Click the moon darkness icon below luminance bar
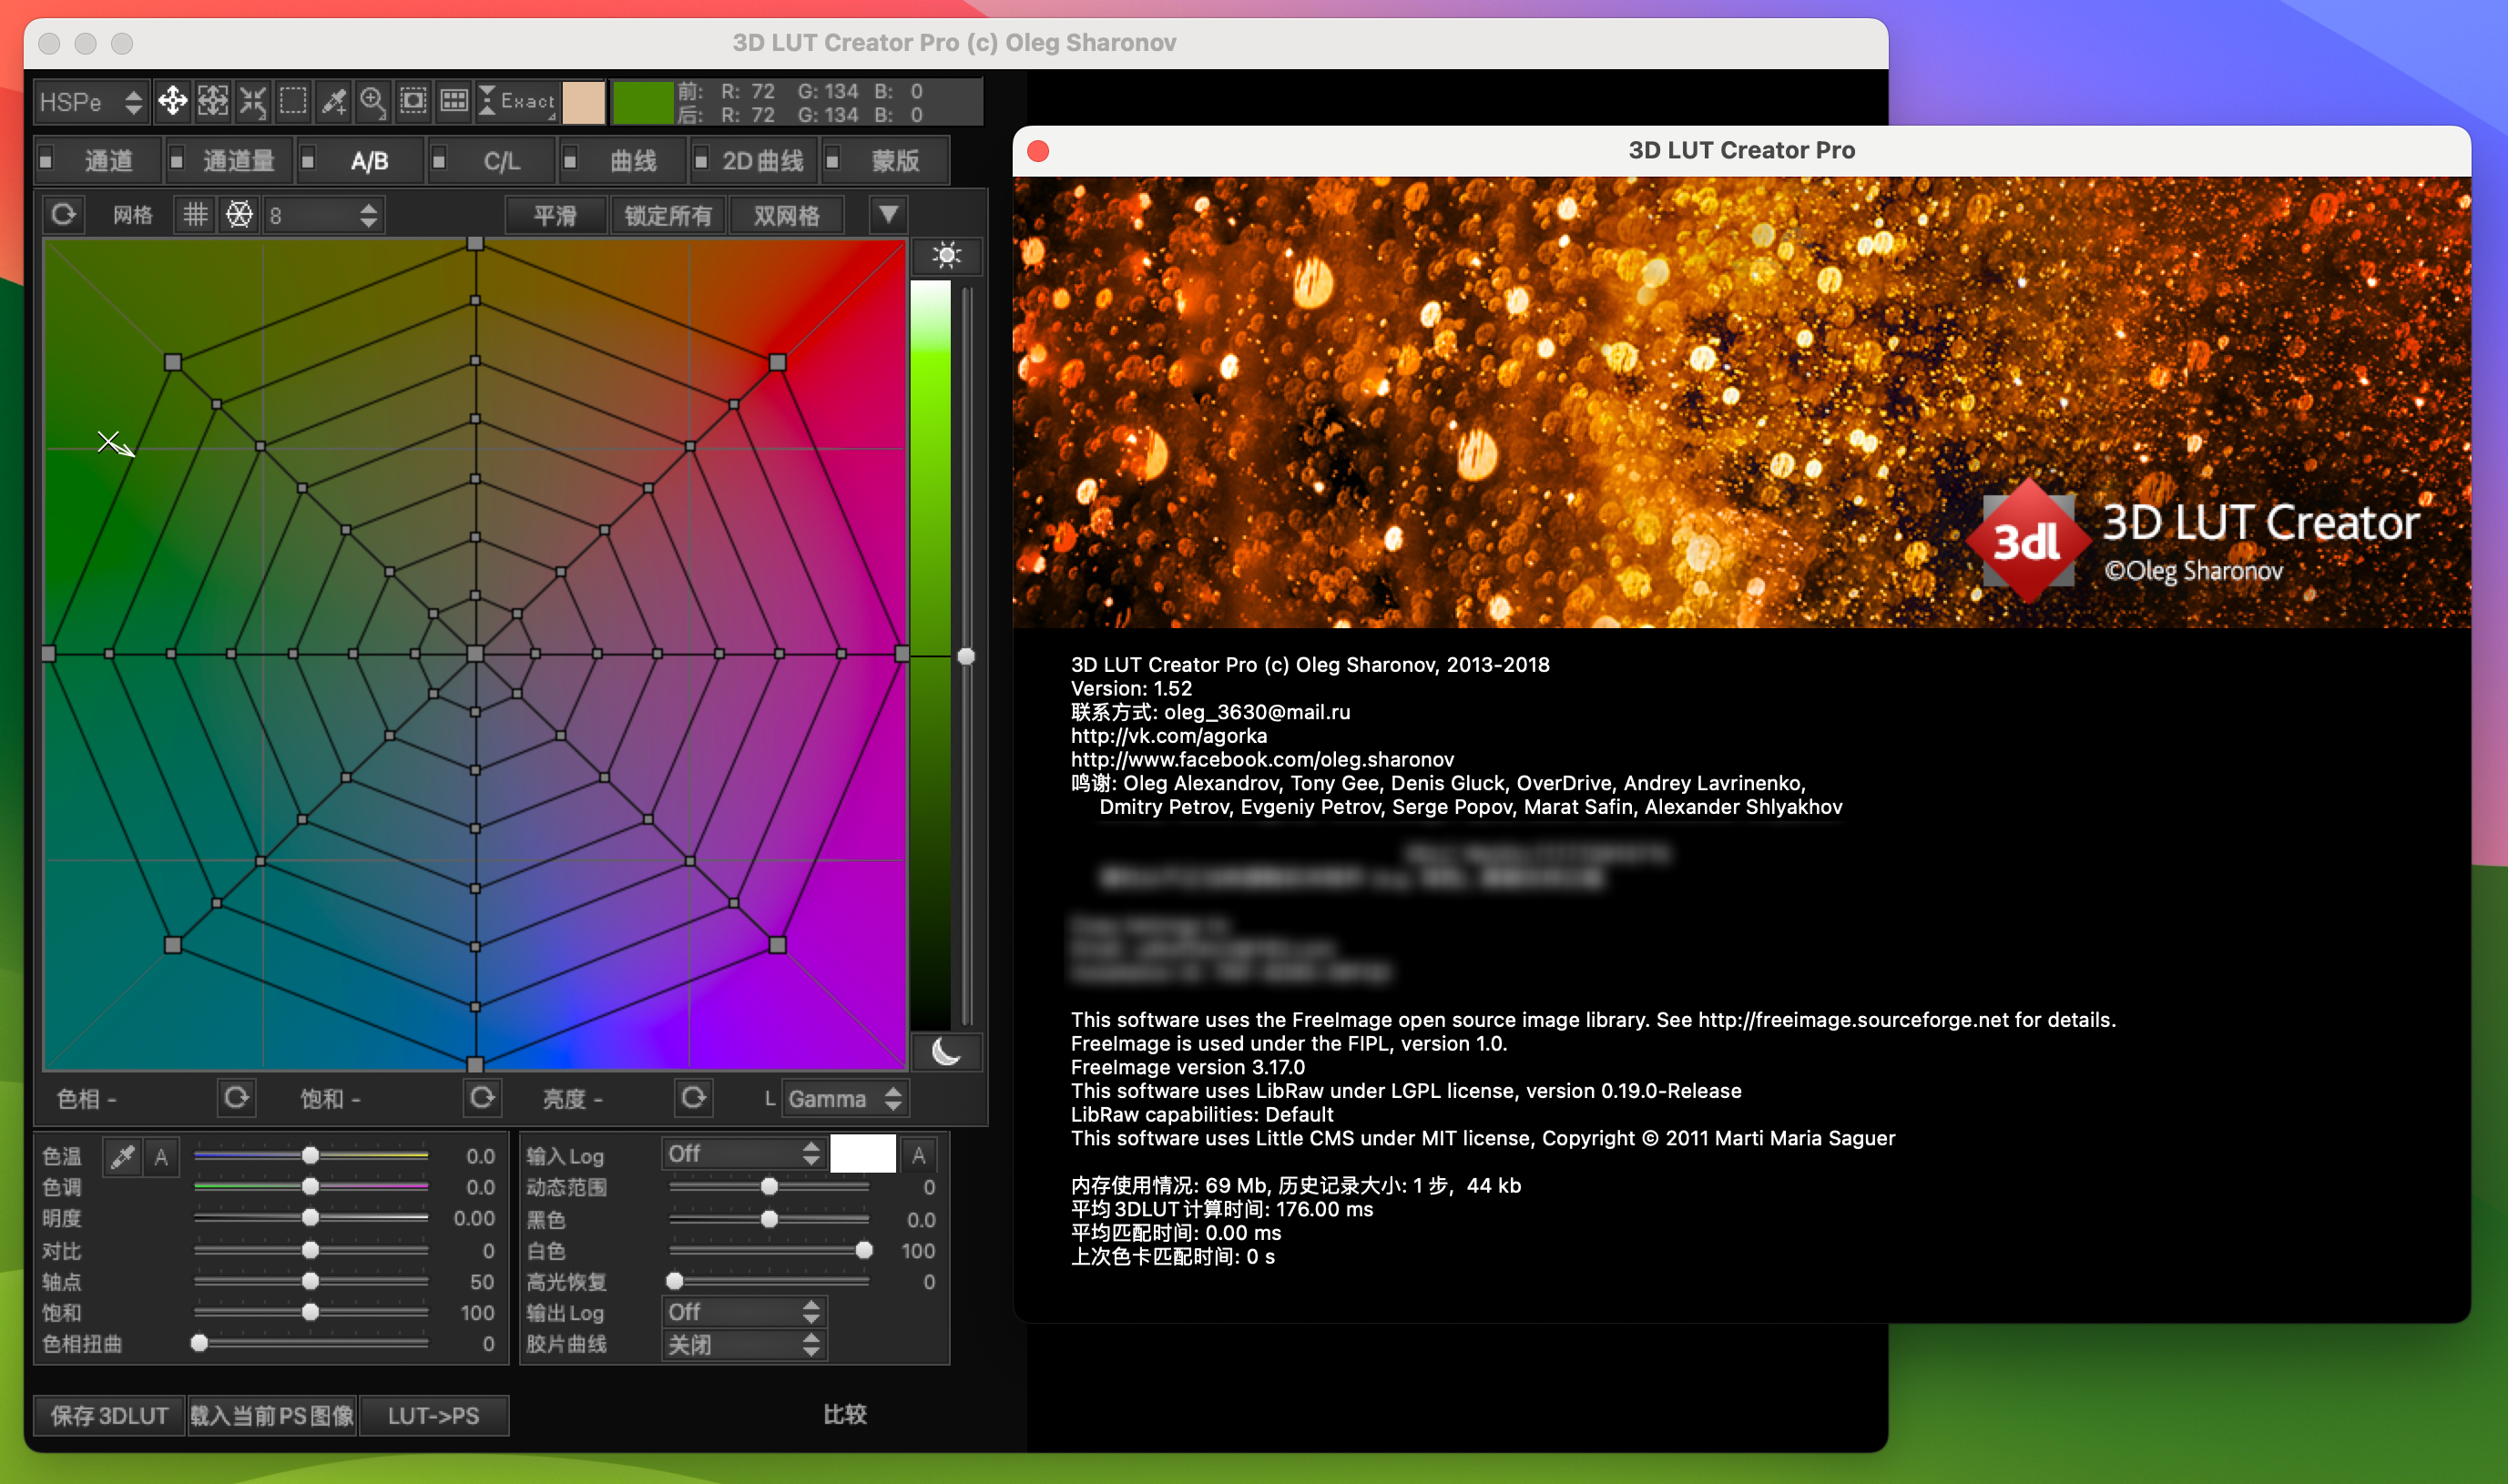This screenshot has width=2508, height=1484. tap(946, 1052)
